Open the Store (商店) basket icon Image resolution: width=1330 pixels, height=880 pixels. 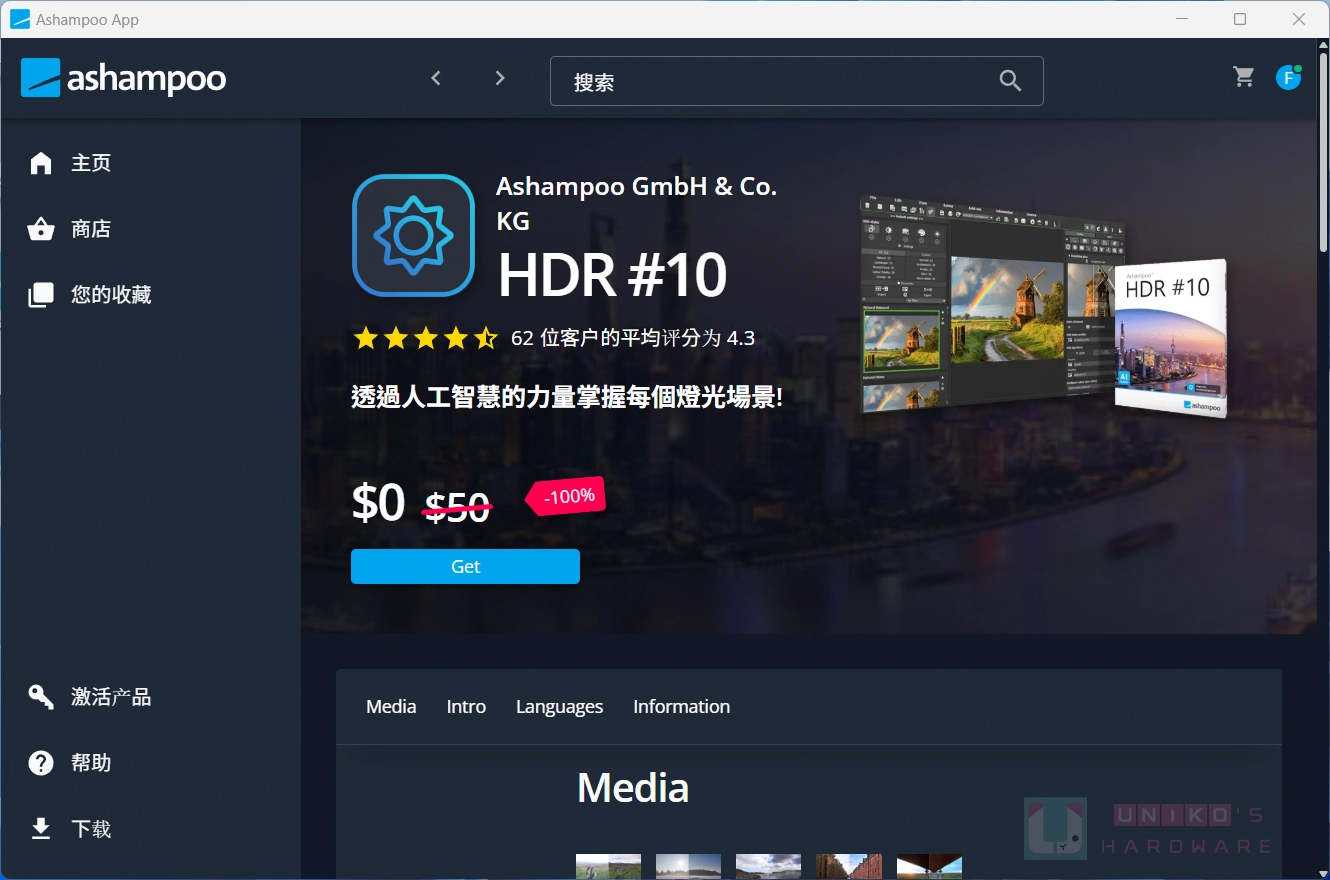[41, 229]
